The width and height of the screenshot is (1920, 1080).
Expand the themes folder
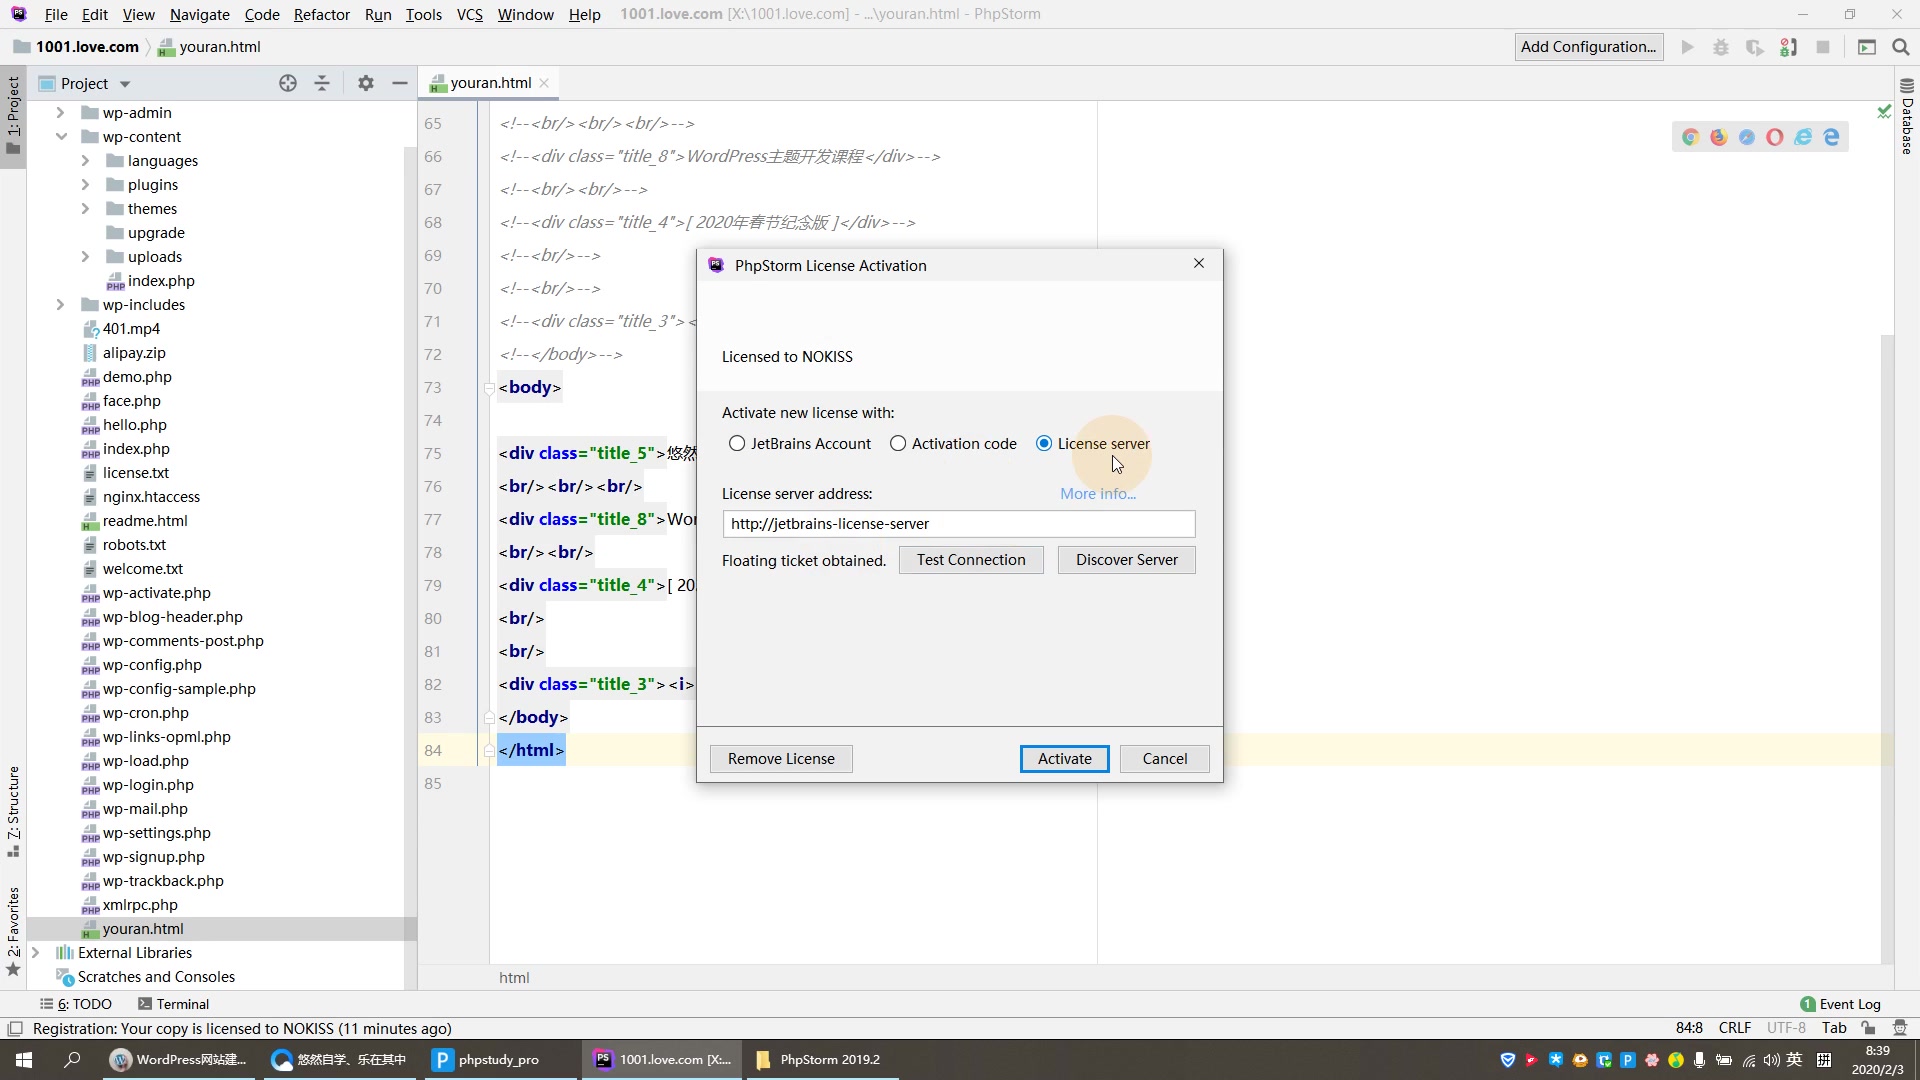coord(85,209)
